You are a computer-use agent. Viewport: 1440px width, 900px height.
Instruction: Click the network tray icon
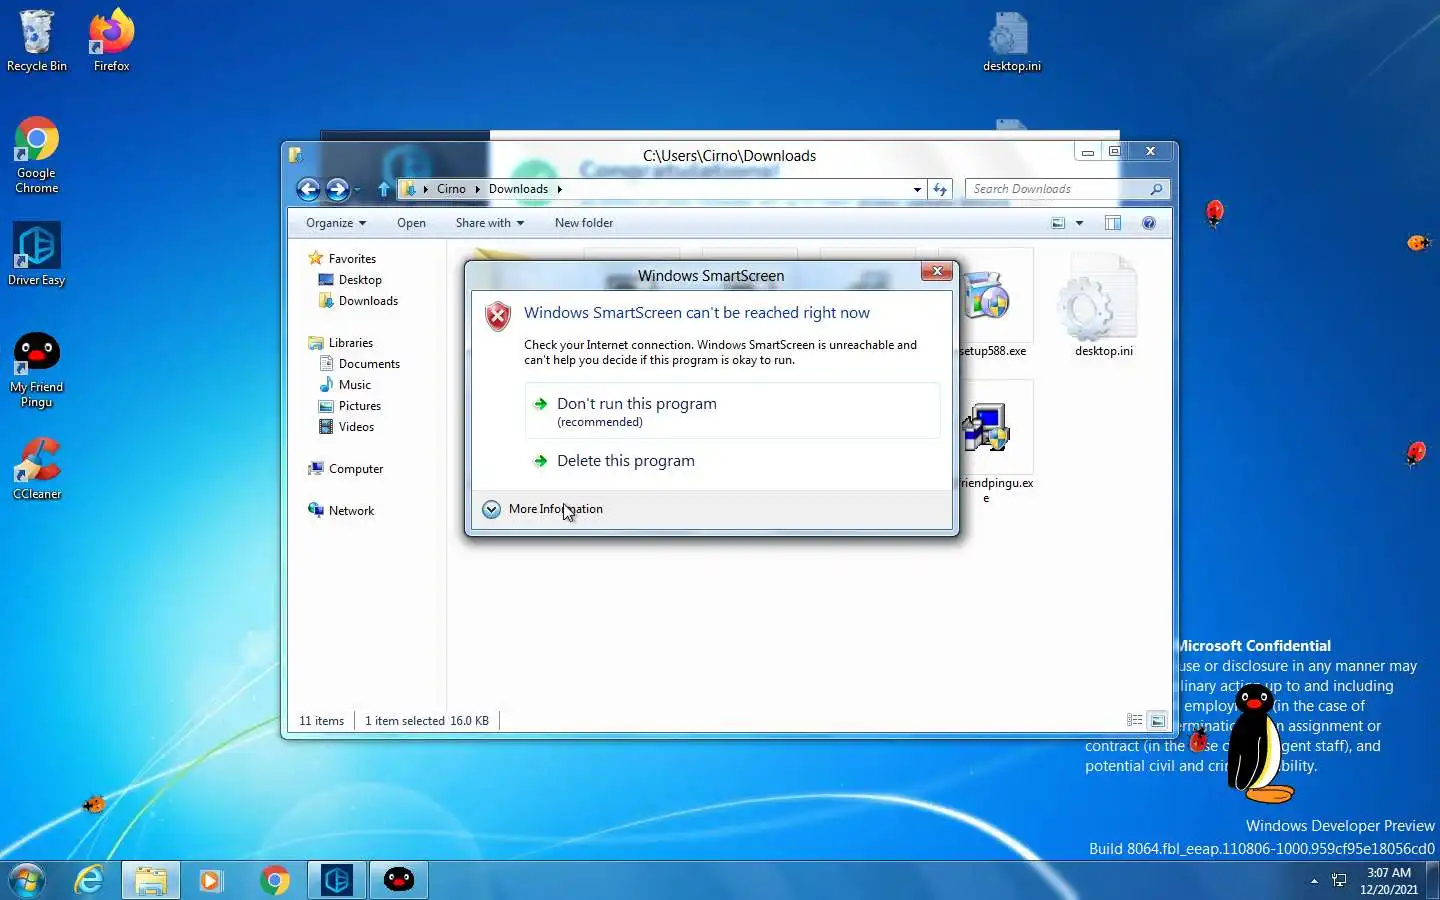click(1339, 881)
